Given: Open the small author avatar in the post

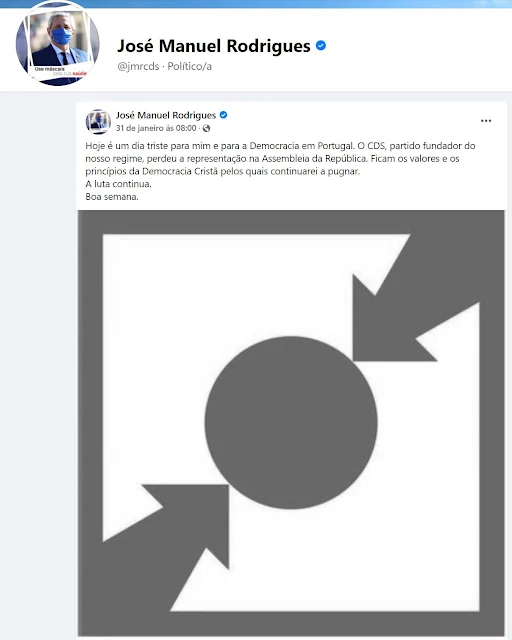Looking at the screenshot, I should coord(98,122).
